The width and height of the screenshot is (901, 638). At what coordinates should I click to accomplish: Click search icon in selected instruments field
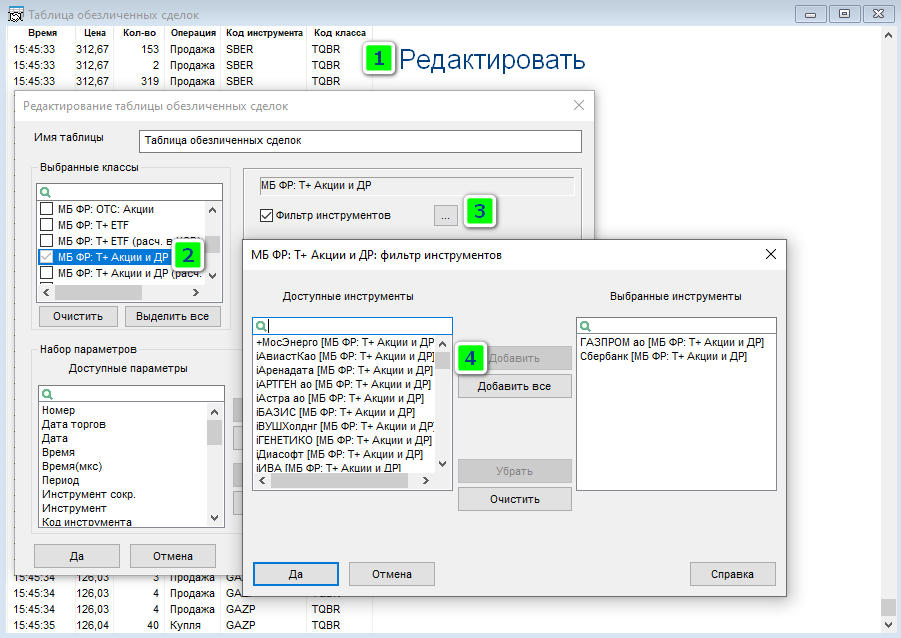[586, 326]
